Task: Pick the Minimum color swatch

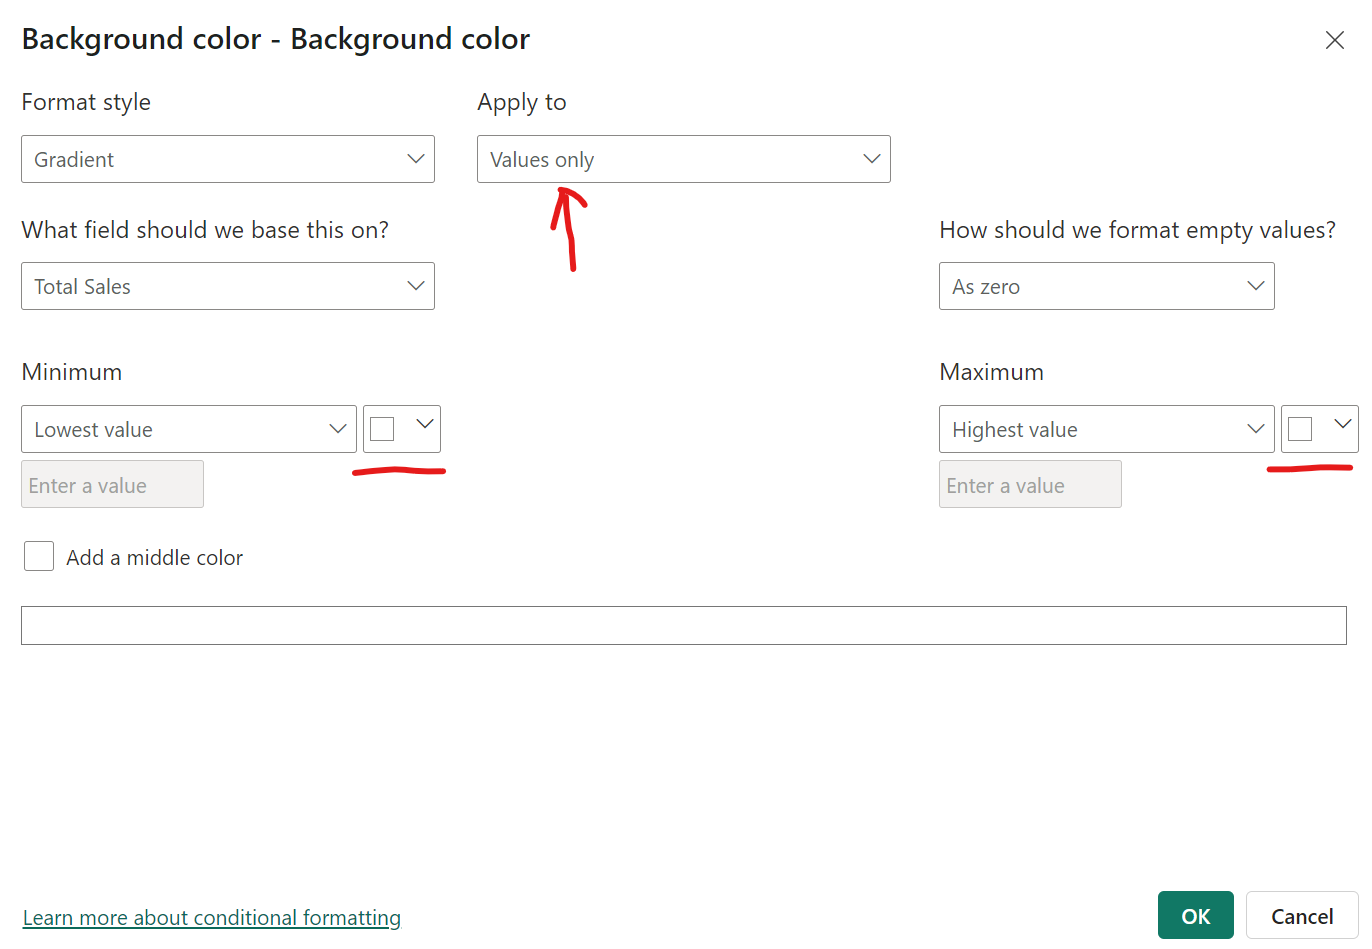Action: 402,429
